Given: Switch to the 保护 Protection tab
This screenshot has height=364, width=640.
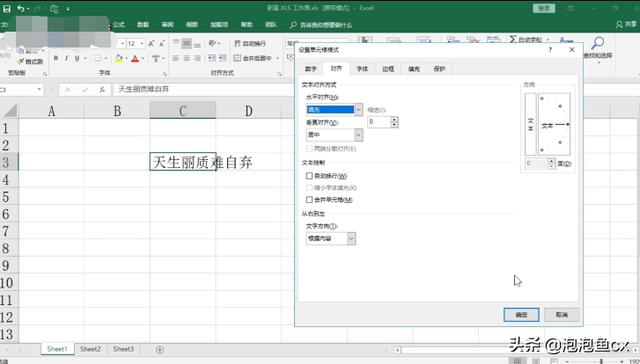Looking at the screenshot, I should (439, 69).
